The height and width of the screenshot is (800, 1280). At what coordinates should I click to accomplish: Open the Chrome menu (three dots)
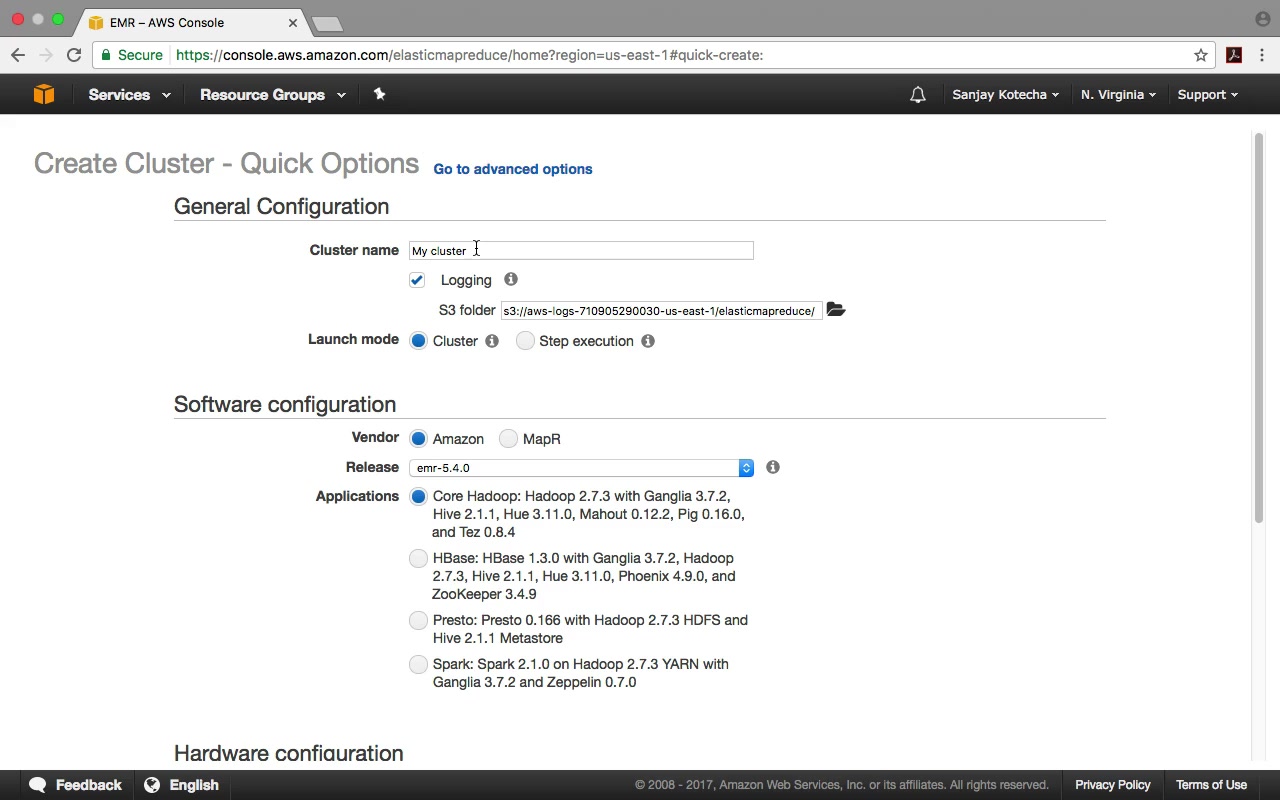point(1263,55)
